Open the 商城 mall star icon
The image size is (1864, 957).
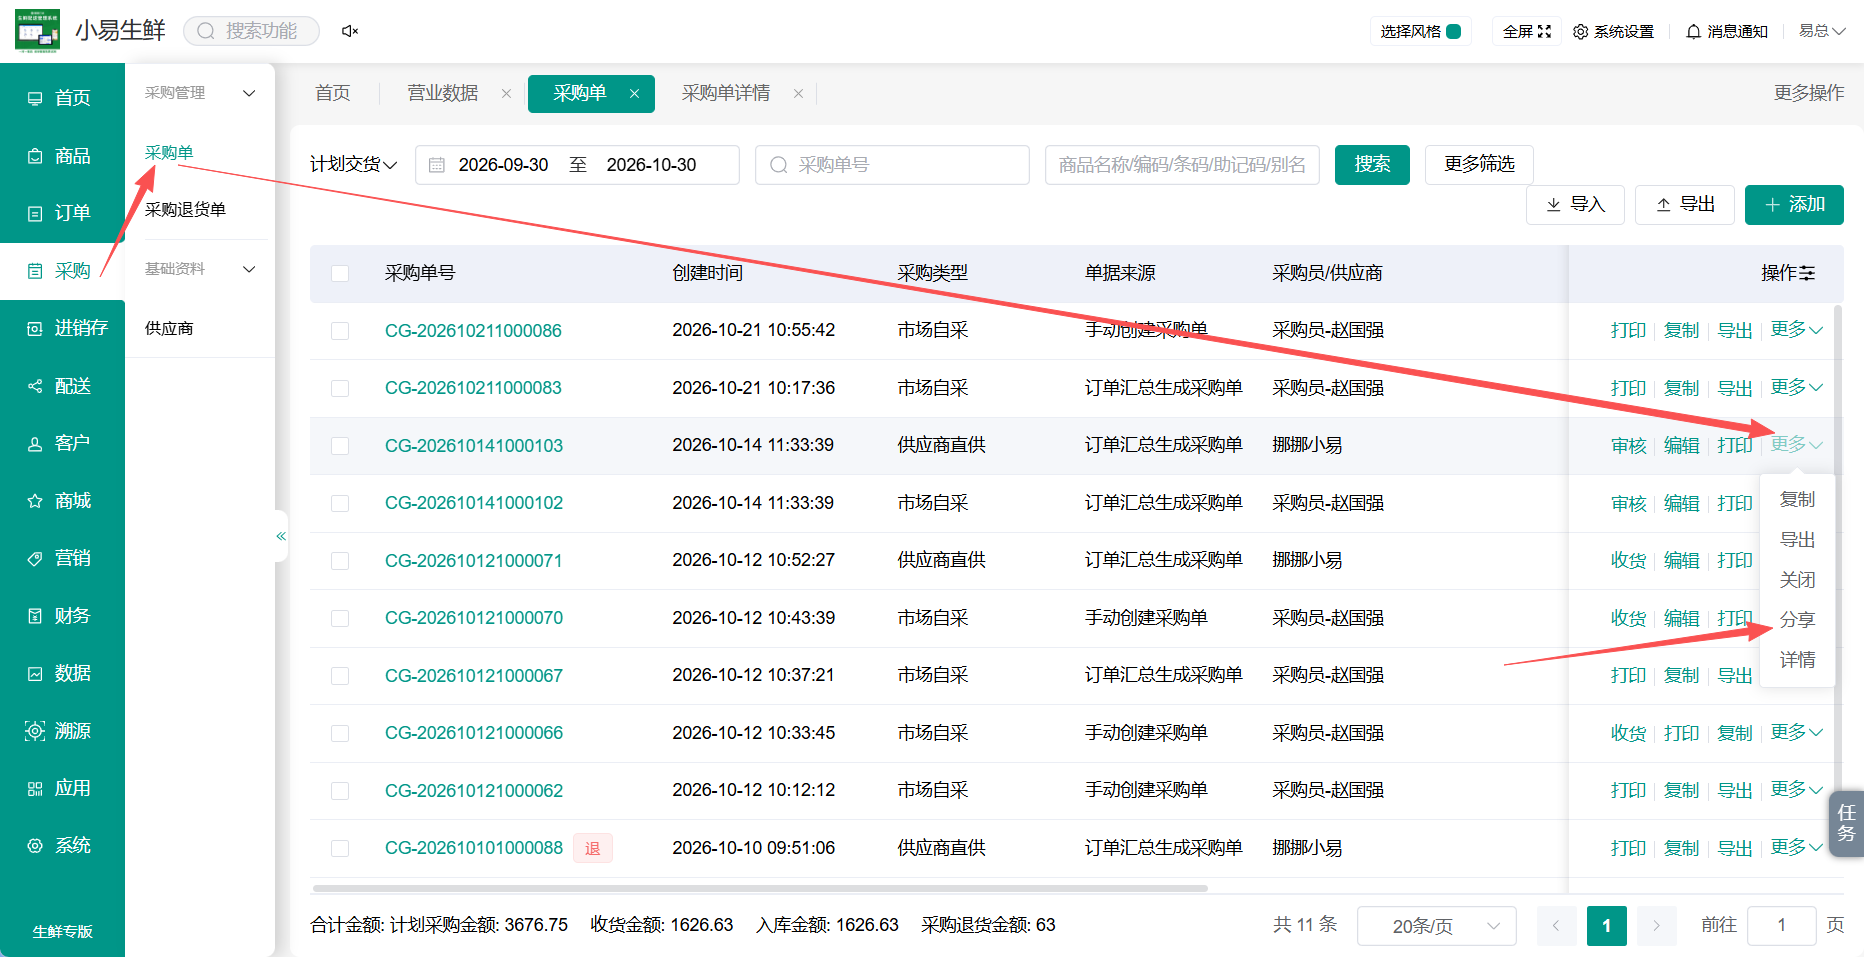pos(35,501)
